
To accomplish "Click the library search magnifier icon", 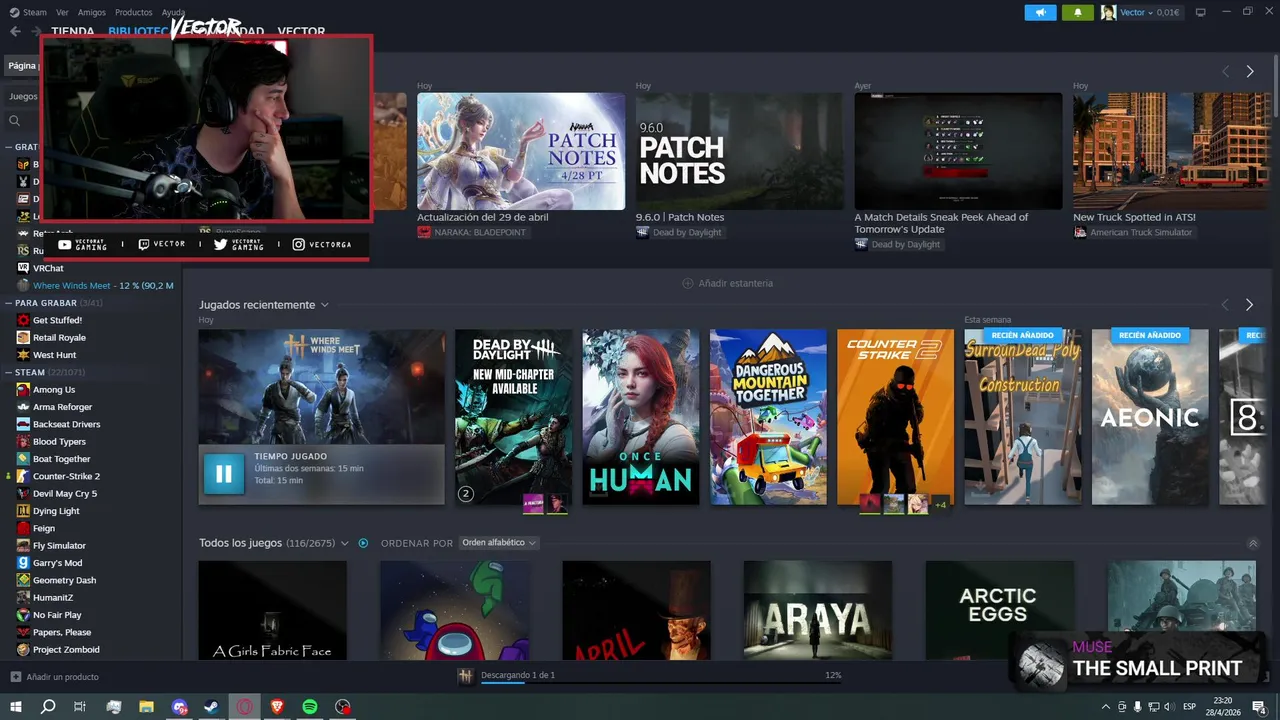I will click(x=15, y=120).
